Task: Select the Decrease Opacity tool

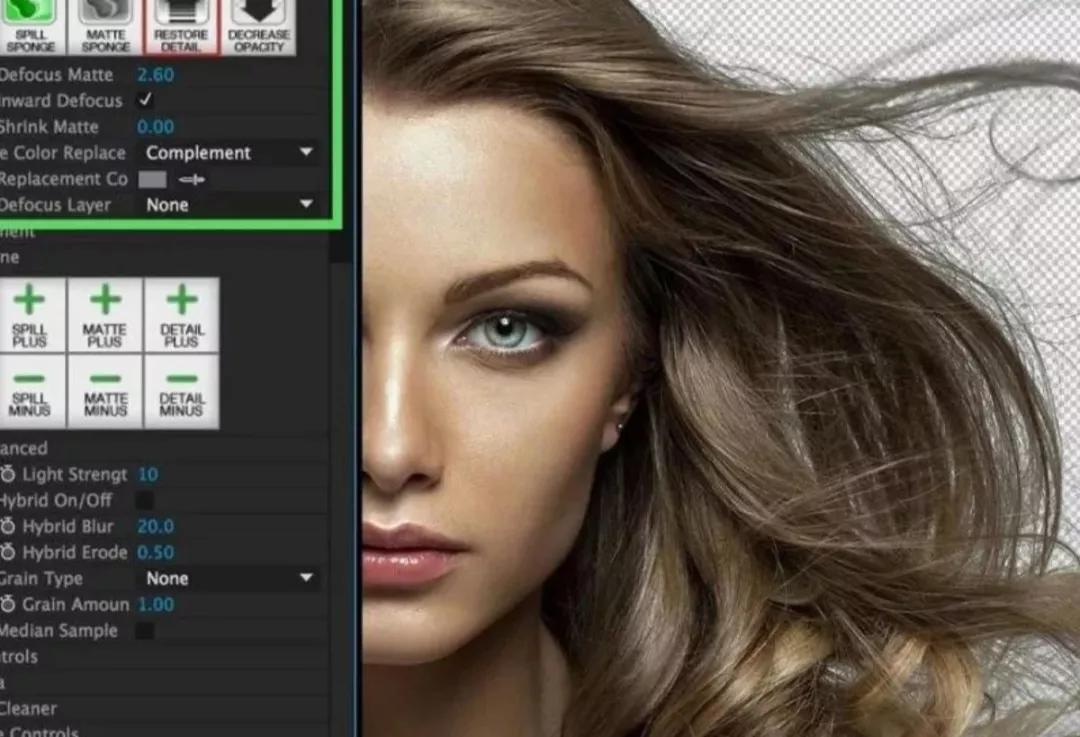Action: (258, 27)
